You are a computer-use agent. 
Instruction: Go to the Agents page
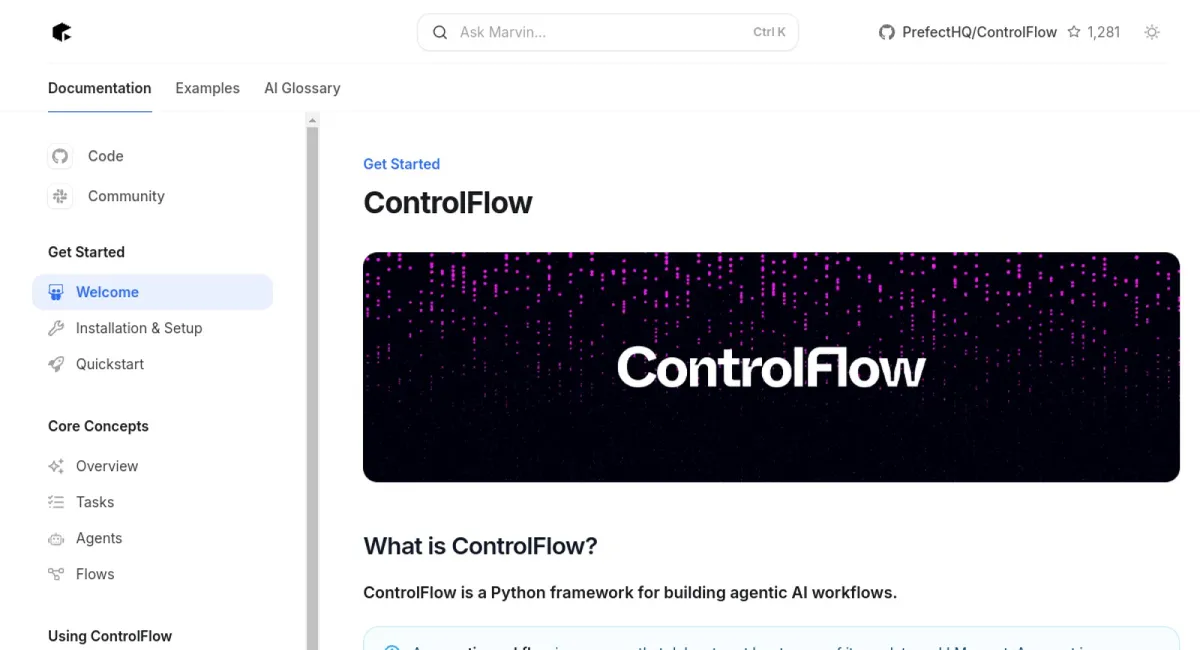tap(99, 538)
